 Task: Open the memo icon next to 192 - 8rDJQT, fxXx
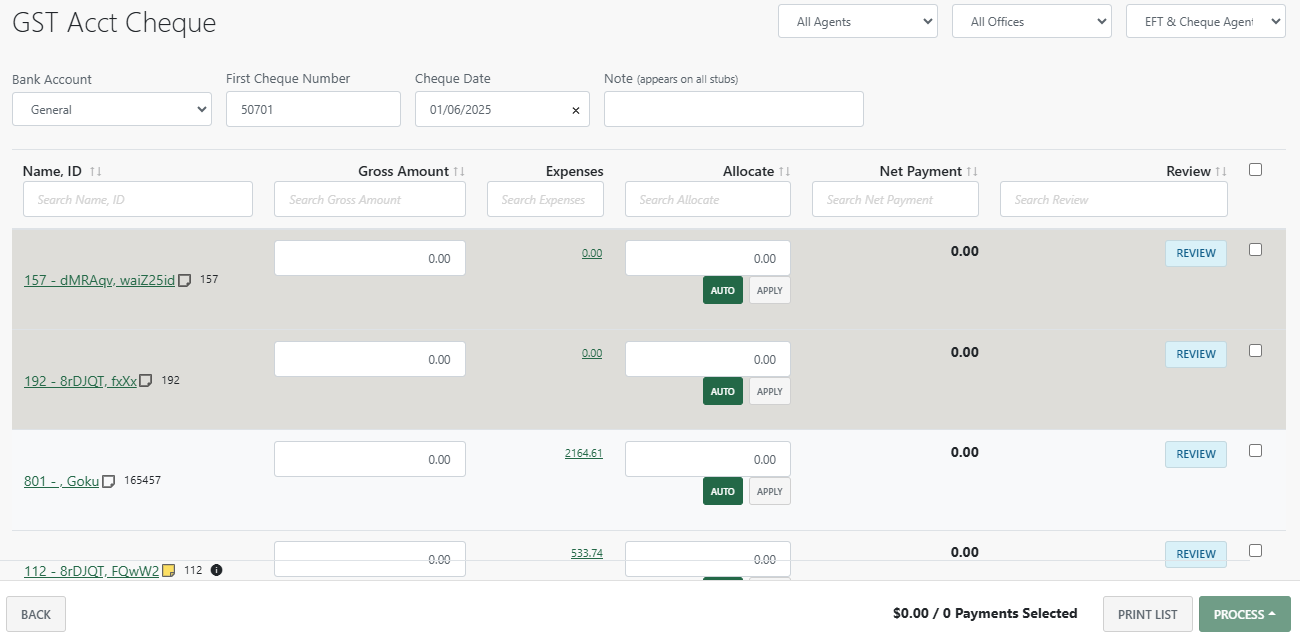coord(146,381)
